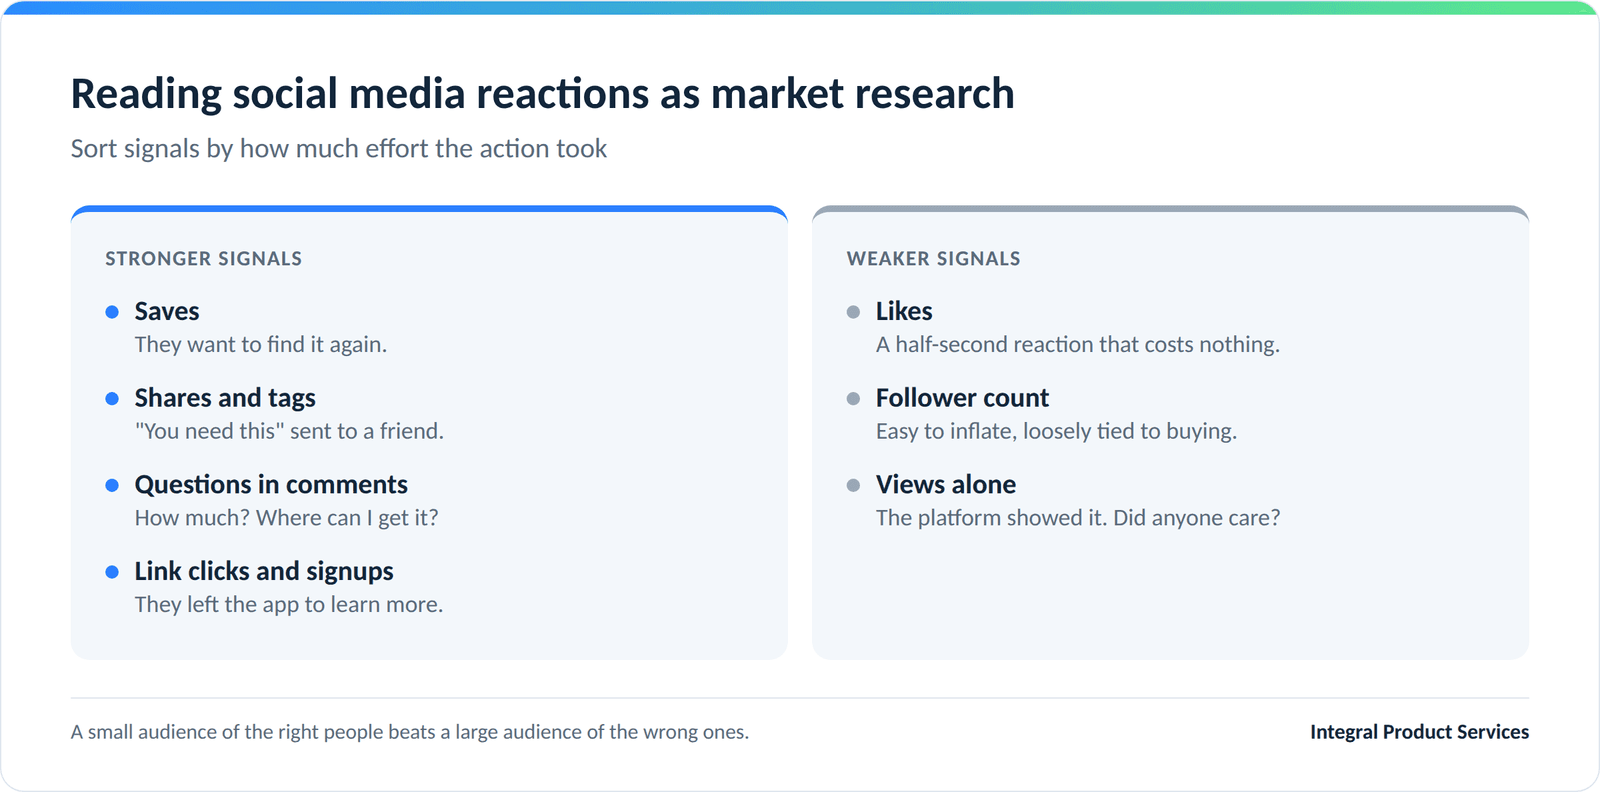Image resolution: width=1600 pixels, height=792 pixels.
Task: Select the Weaker Signals heading
Action: pos(933,259)
